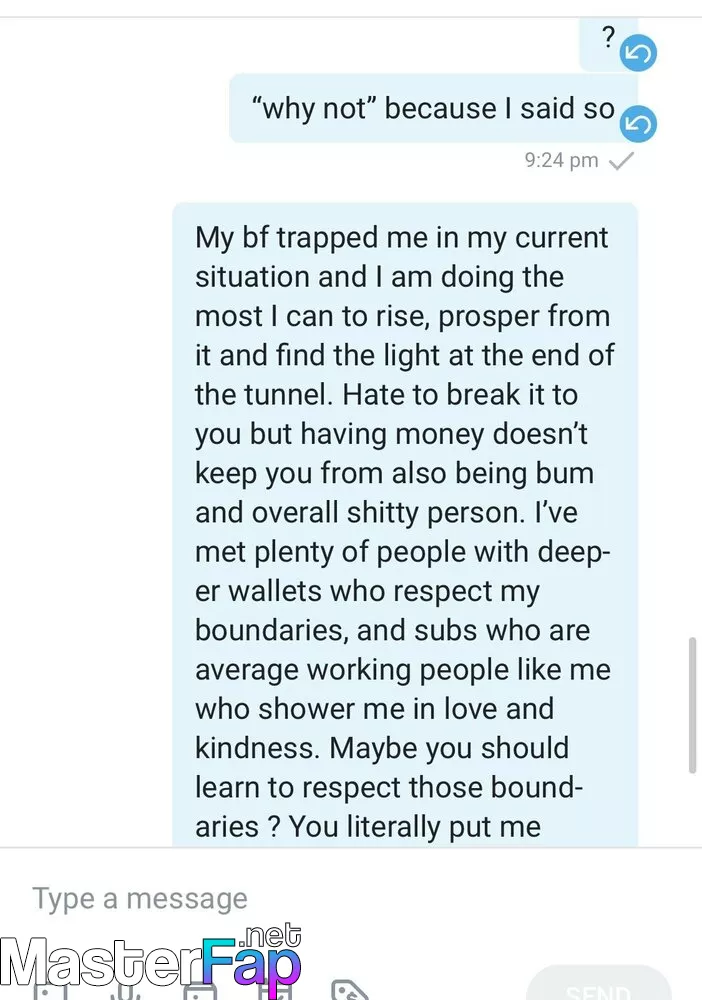Open the media attachment icon at bottom left
Screen dimensions: 702x1000
50,992
